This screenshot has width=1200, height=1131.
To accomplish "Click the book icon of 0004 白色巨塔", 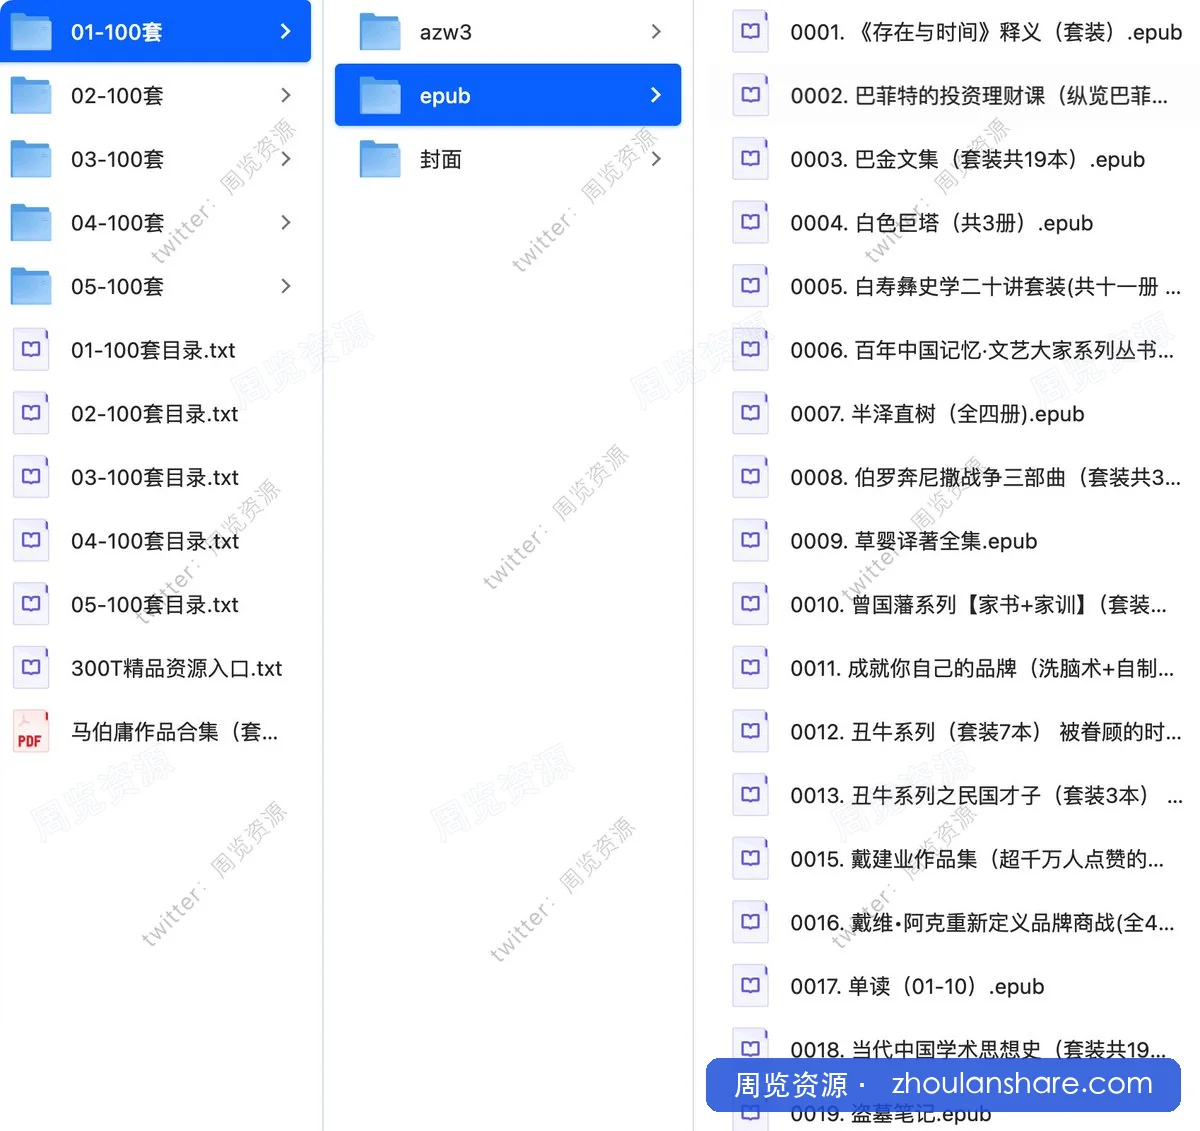I will (x=751, y=223).
